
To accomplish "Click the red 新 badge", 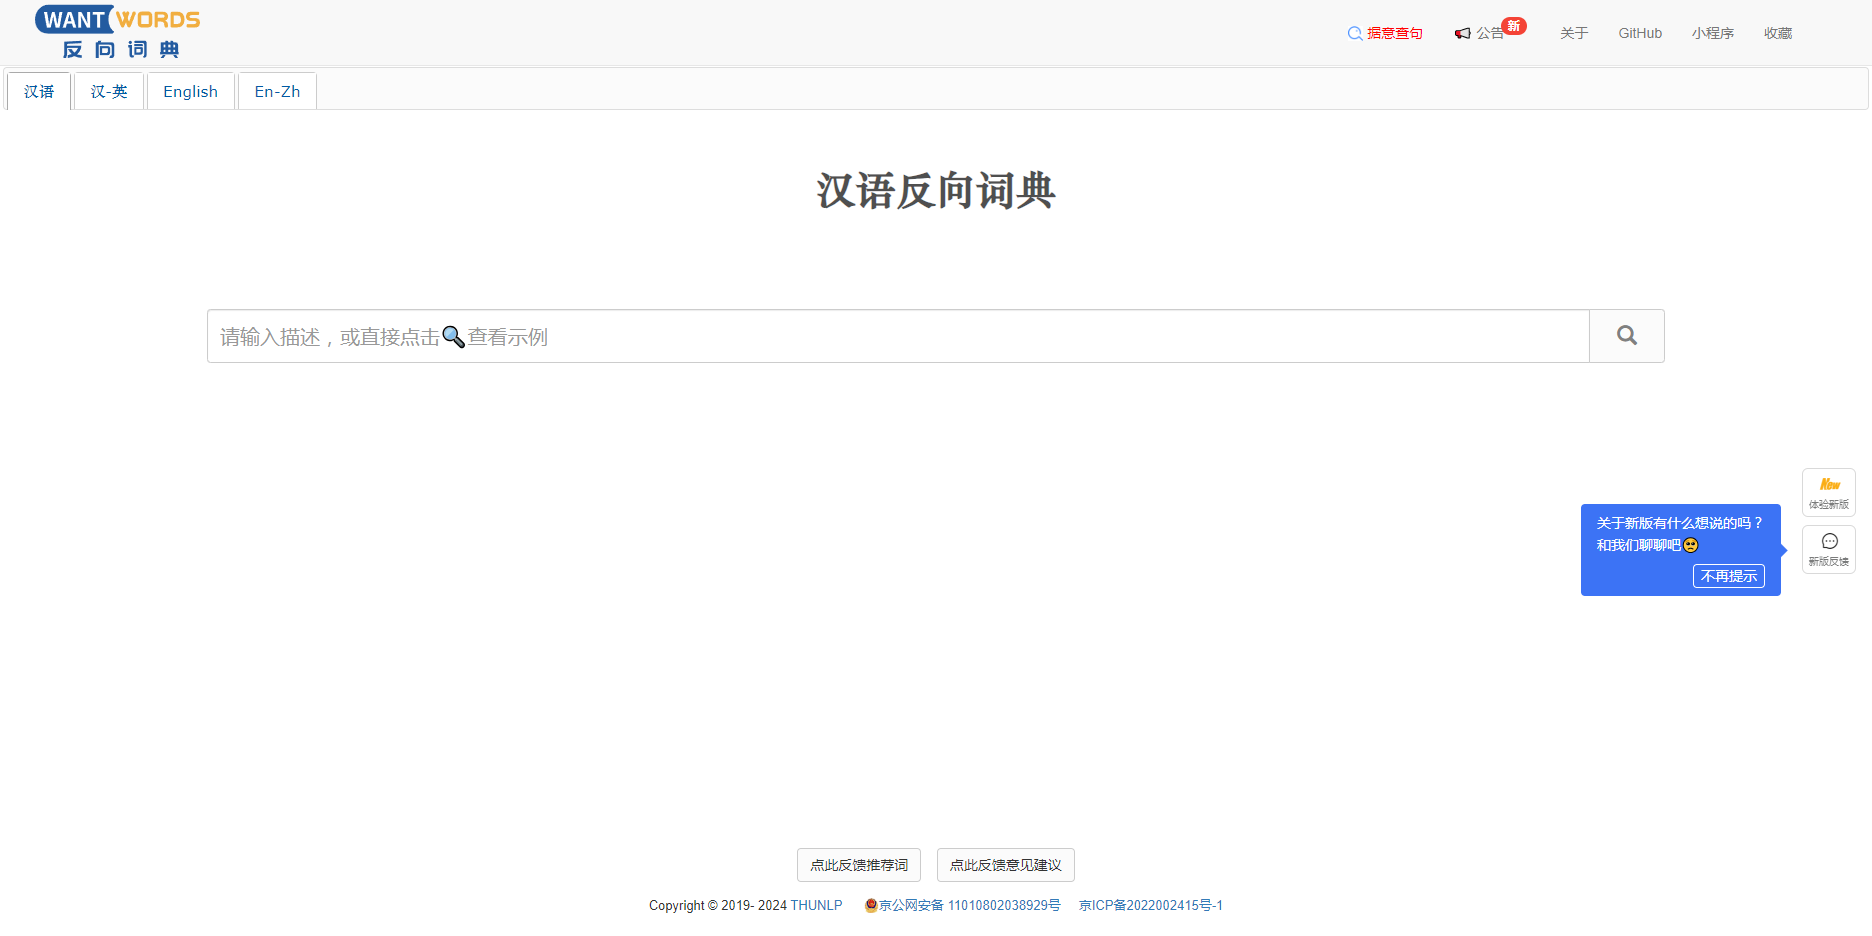I will pos(1514,26).
